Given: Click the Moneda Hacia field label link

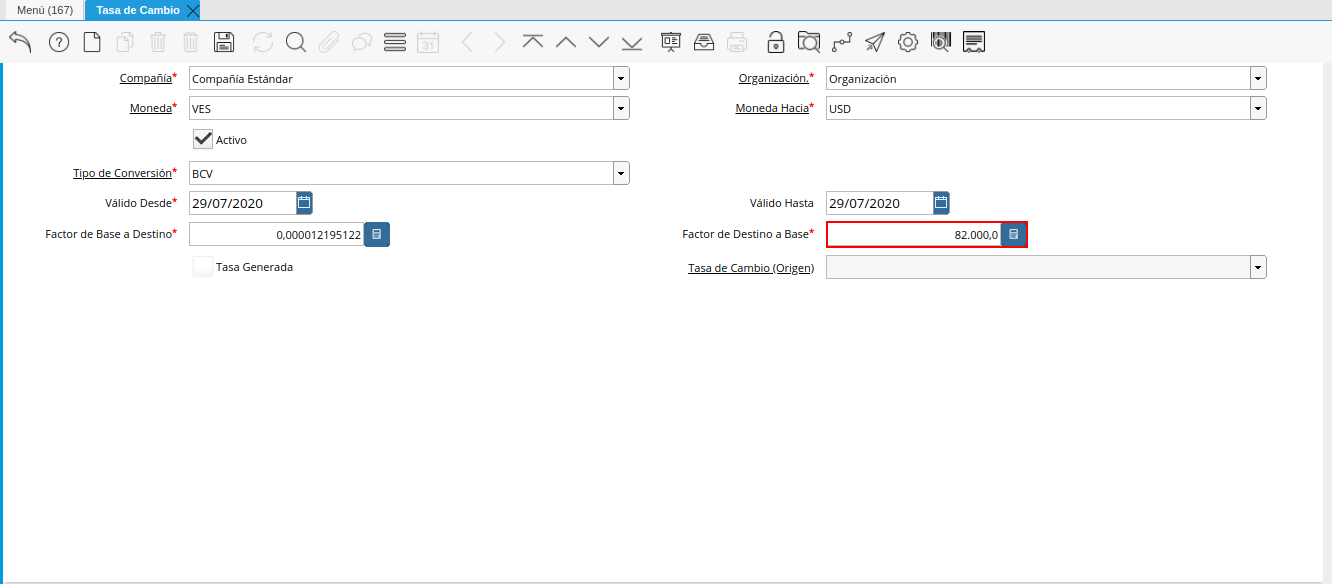Looking at the screenshot, I should pos(772,108).
